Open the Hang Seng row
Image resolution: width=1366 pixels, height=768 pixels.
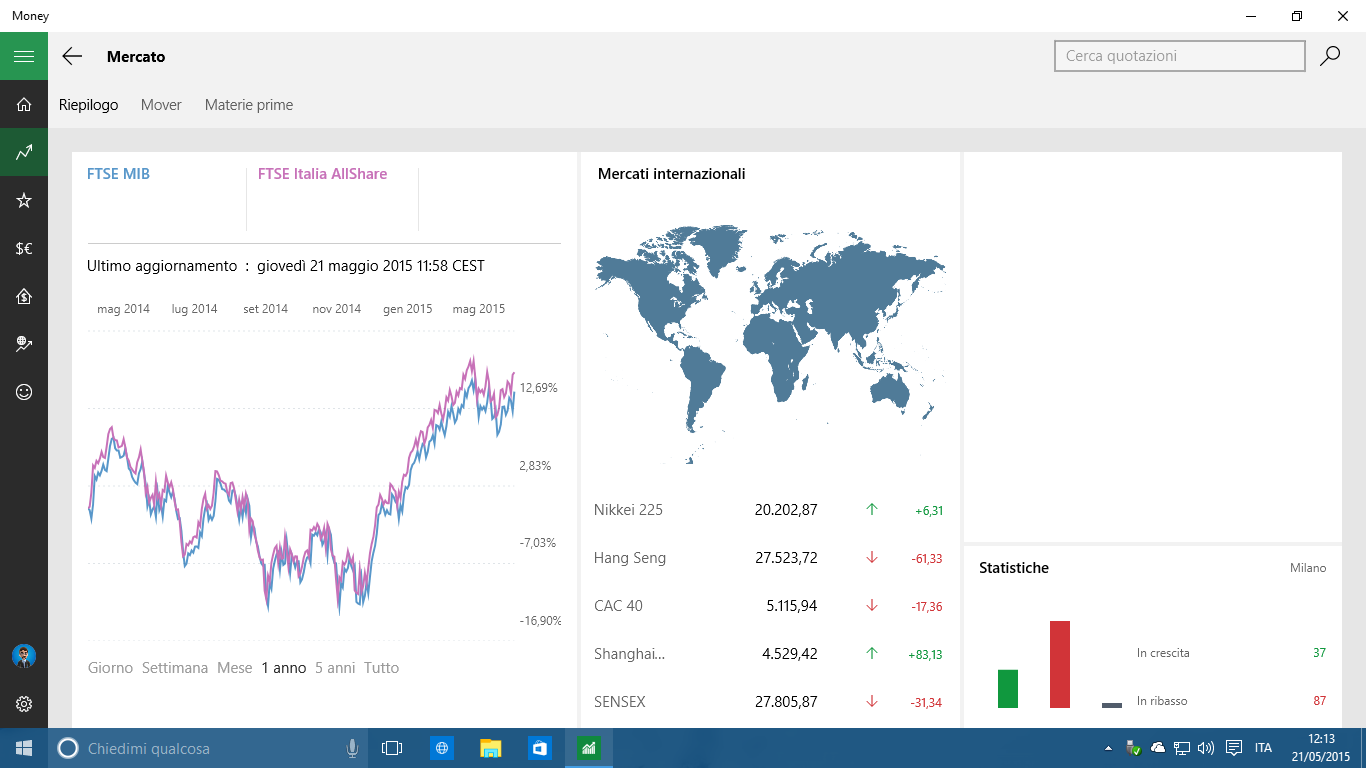[769, 558]
